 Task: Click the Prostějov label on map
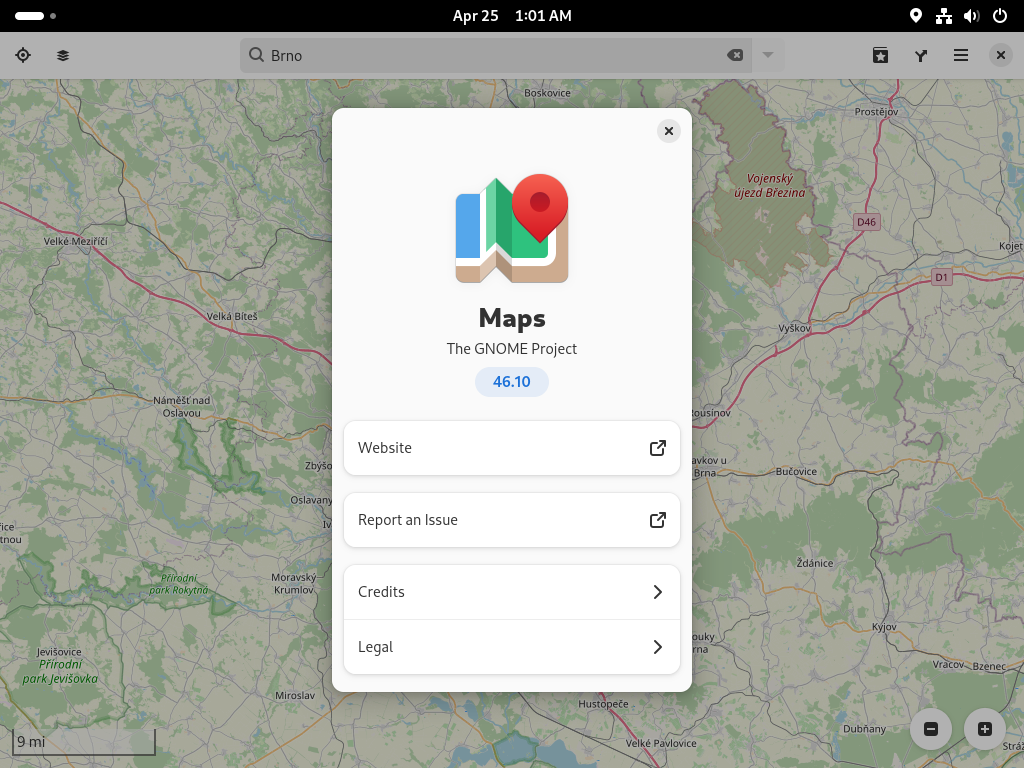(x=876, y=112)
